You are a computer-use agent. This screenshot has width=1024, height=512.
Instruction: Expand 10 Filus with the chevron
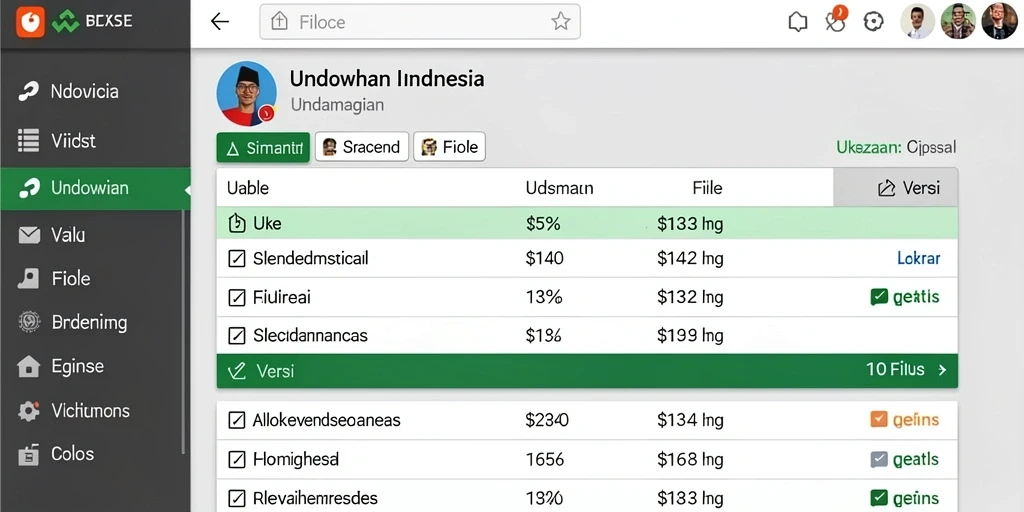(942, 370)
